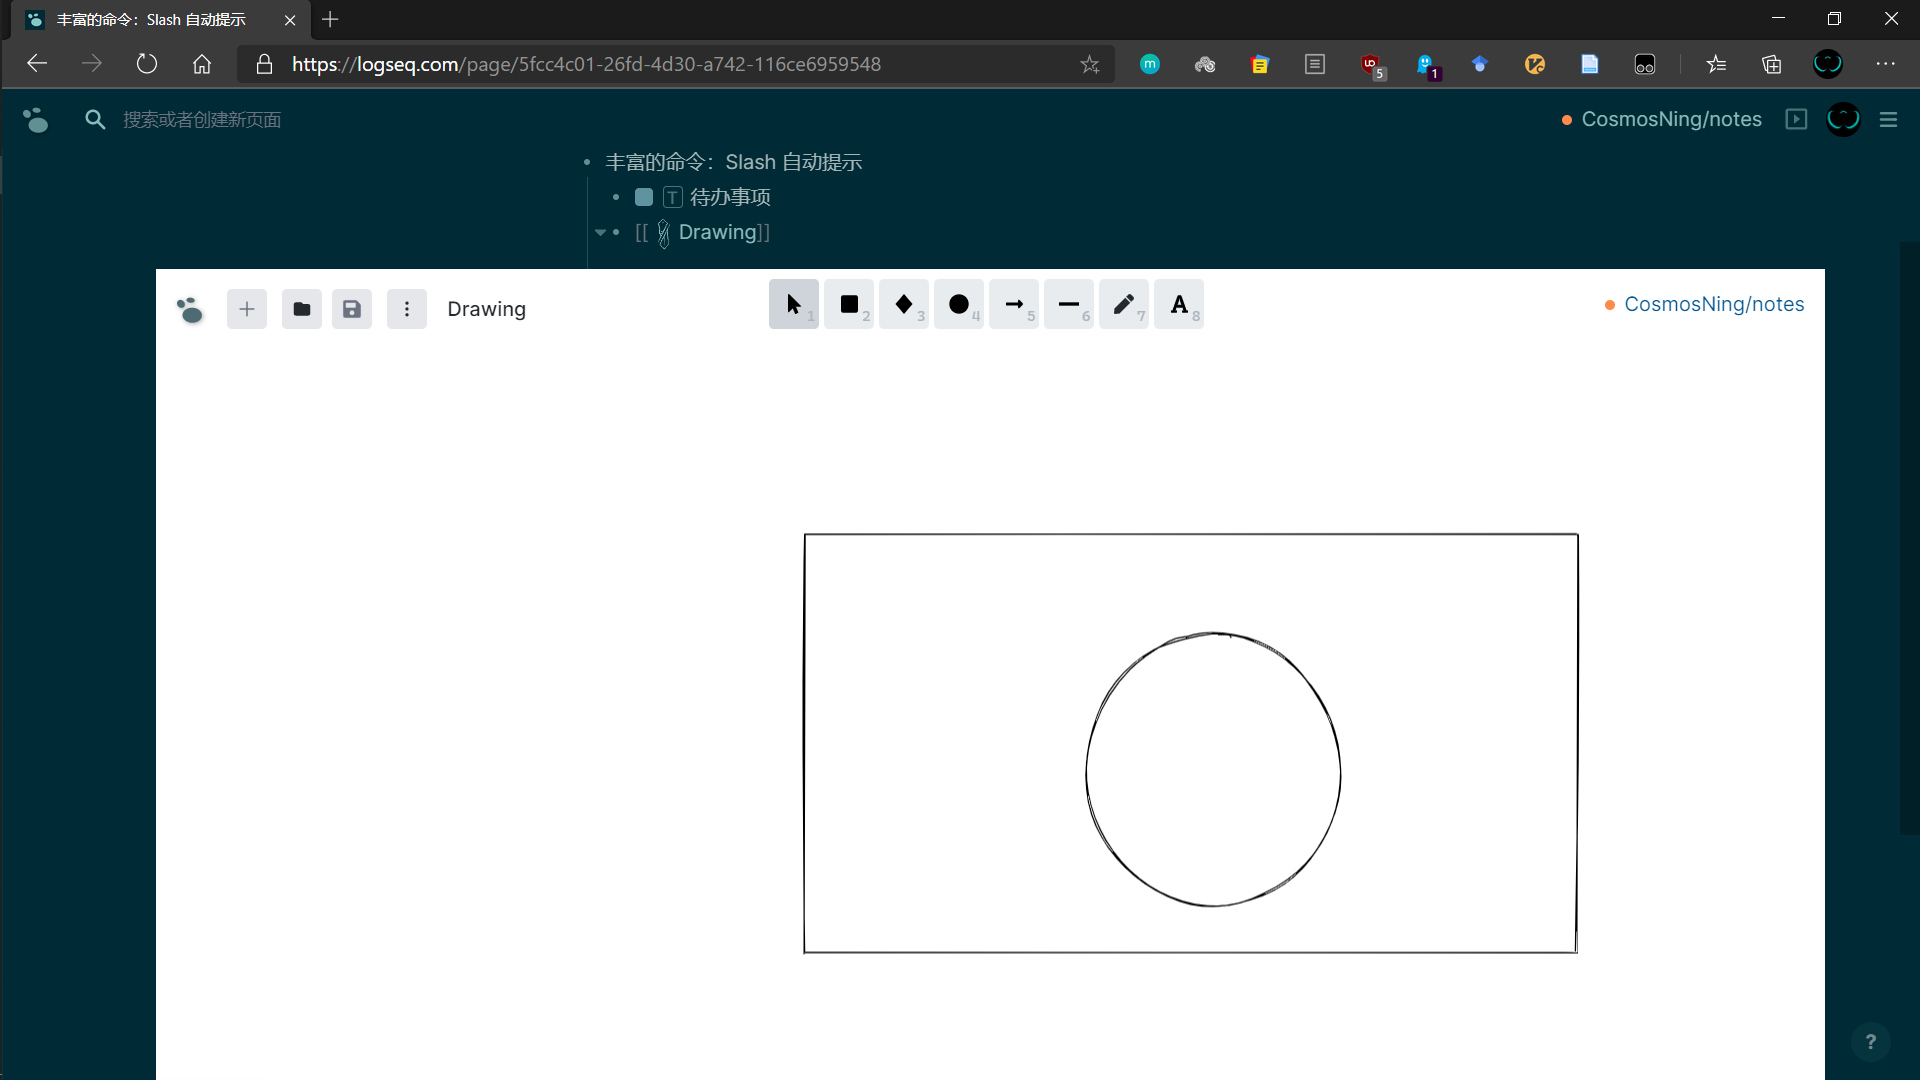The image size is (1920, 1080).
Task: Select the Ellipse shape tool
Action: point(959,305)
